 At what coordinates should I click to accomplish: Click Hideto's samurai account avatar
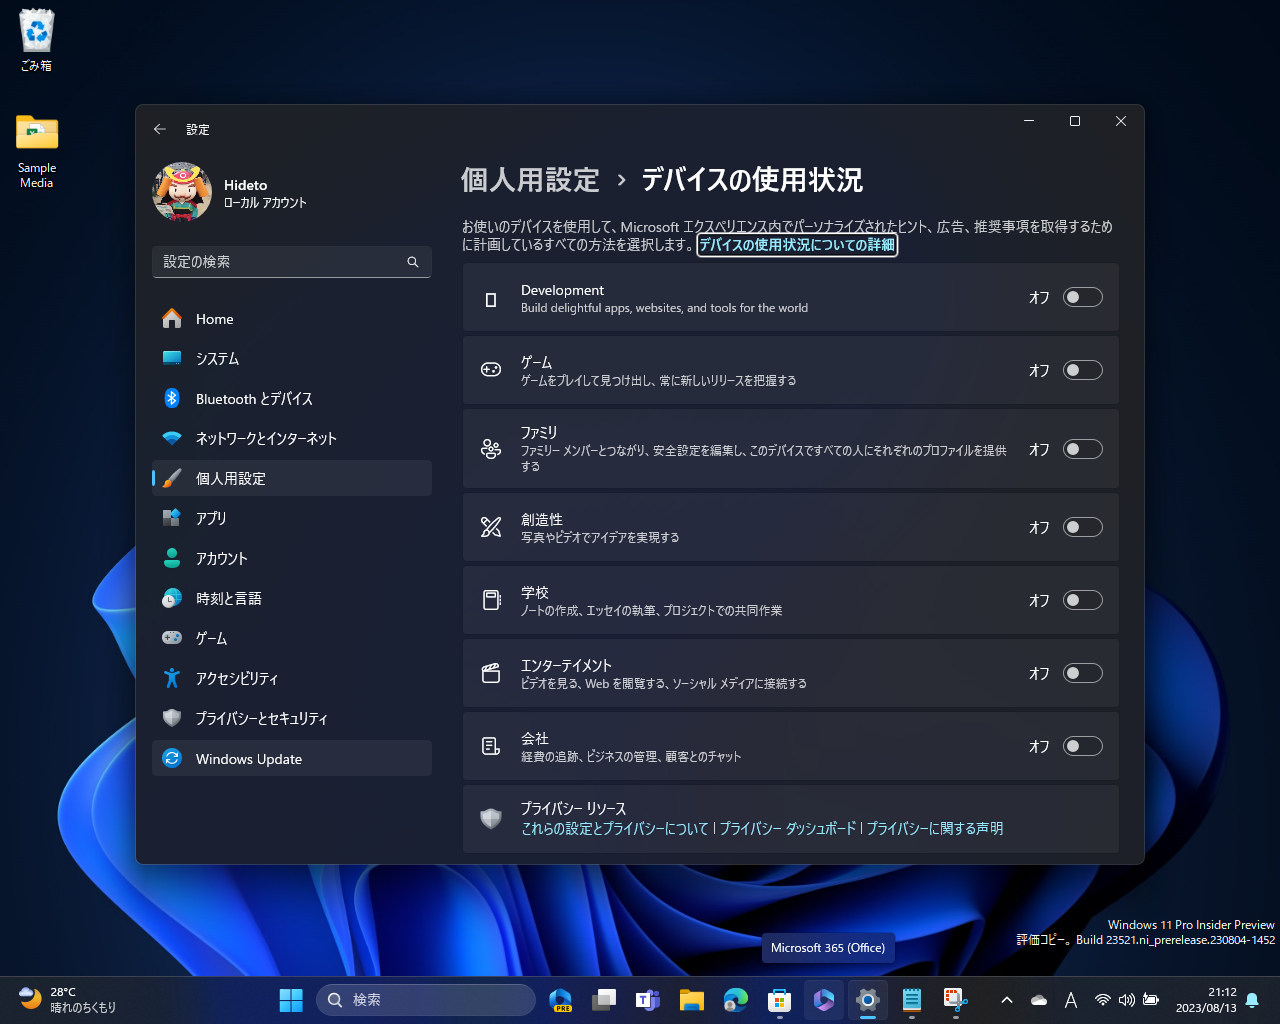coord(183,192)
